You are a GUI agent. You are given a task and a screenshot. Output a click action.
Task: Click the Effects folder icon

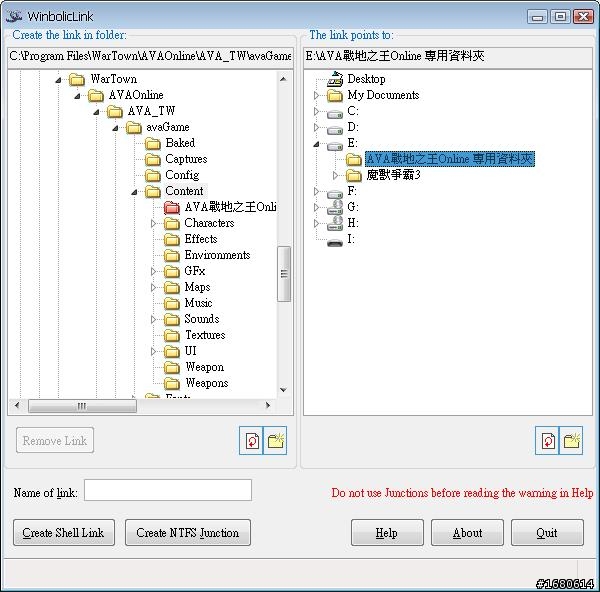[172, 239]
